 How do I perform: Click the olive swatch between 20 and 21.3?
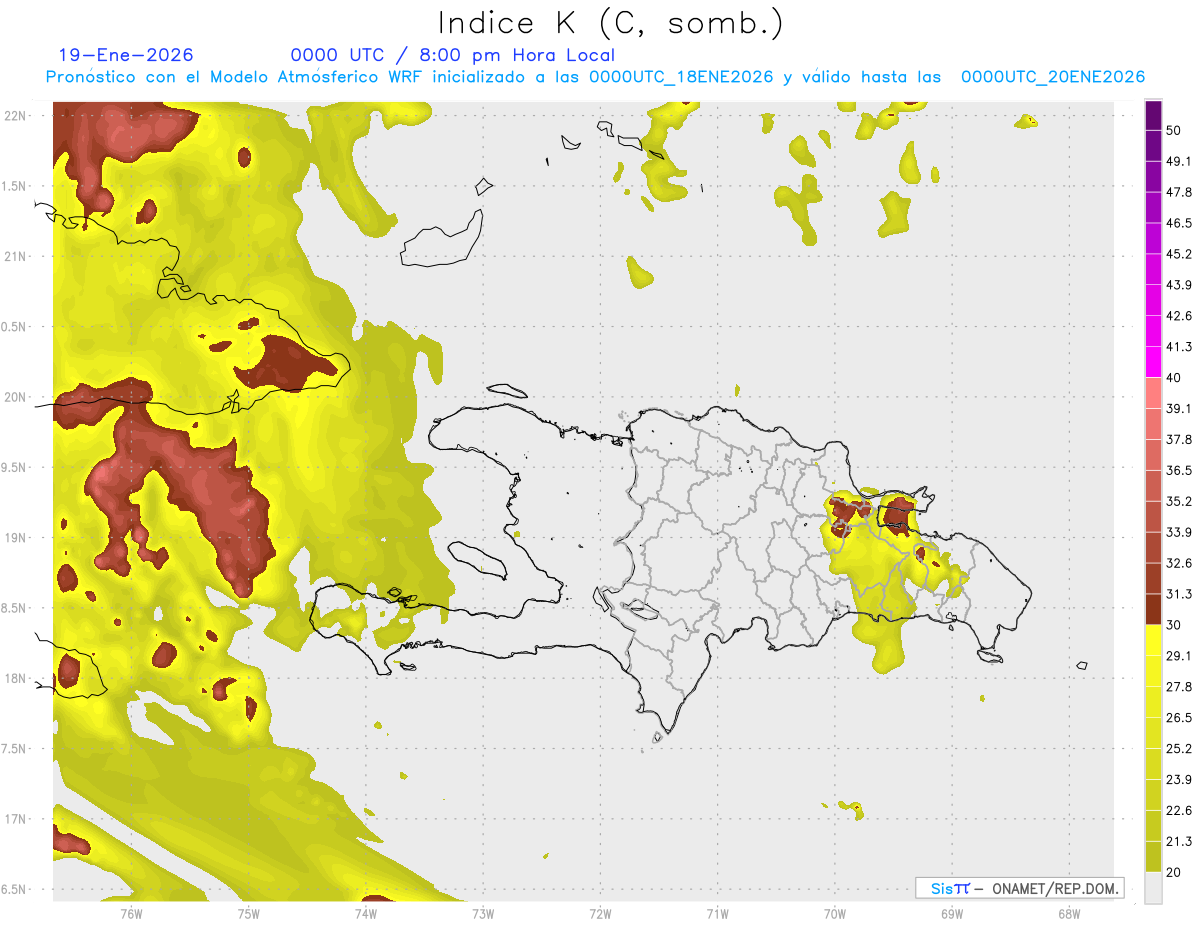[x=1153, y=857]
